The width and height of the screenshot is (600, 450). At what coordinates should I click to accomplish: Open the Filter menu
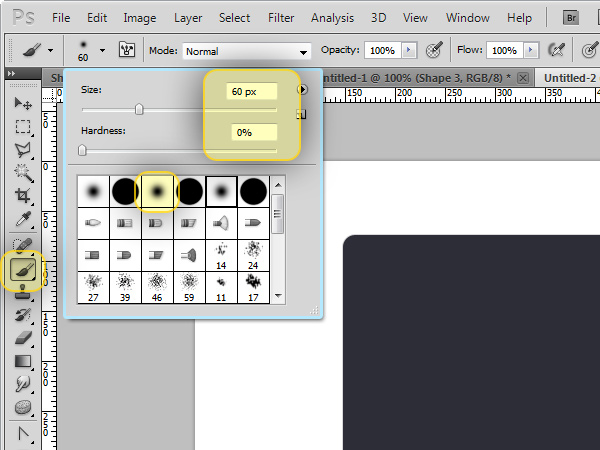pos(281,18)
